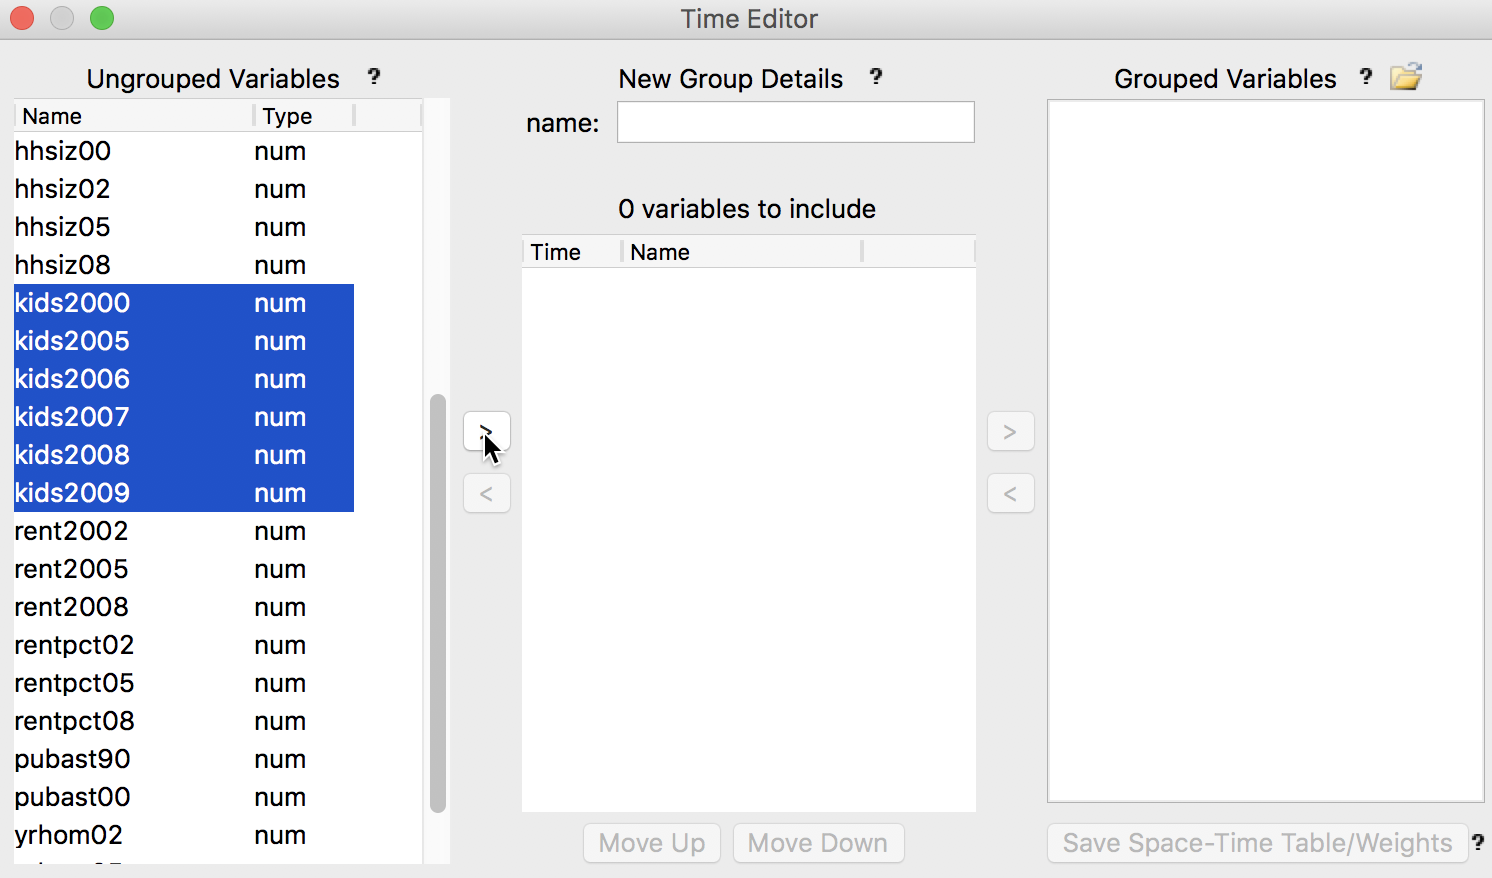Sort ungrouped variables by Name column header
The height and width of the screenshot is (878, 1492).
tap(134, 116)
